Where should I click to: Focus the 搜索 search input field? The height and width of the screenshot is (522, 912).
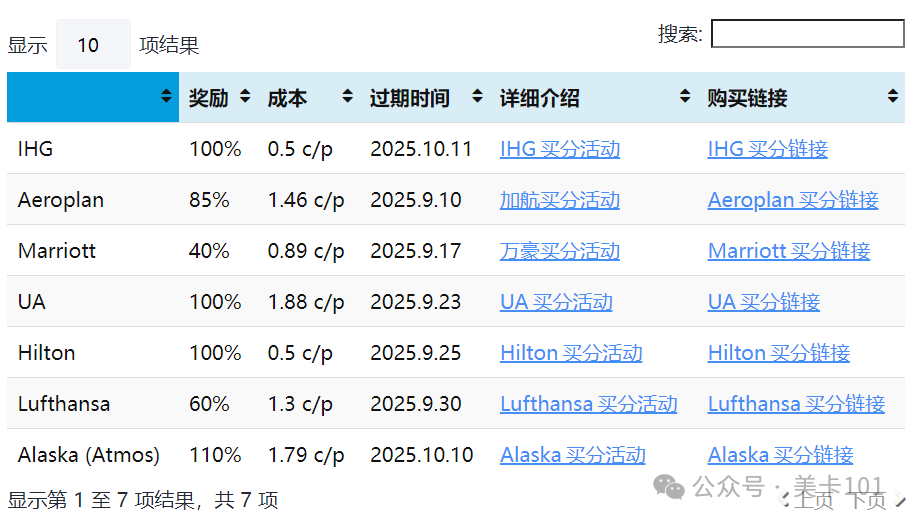click(808, 33)
